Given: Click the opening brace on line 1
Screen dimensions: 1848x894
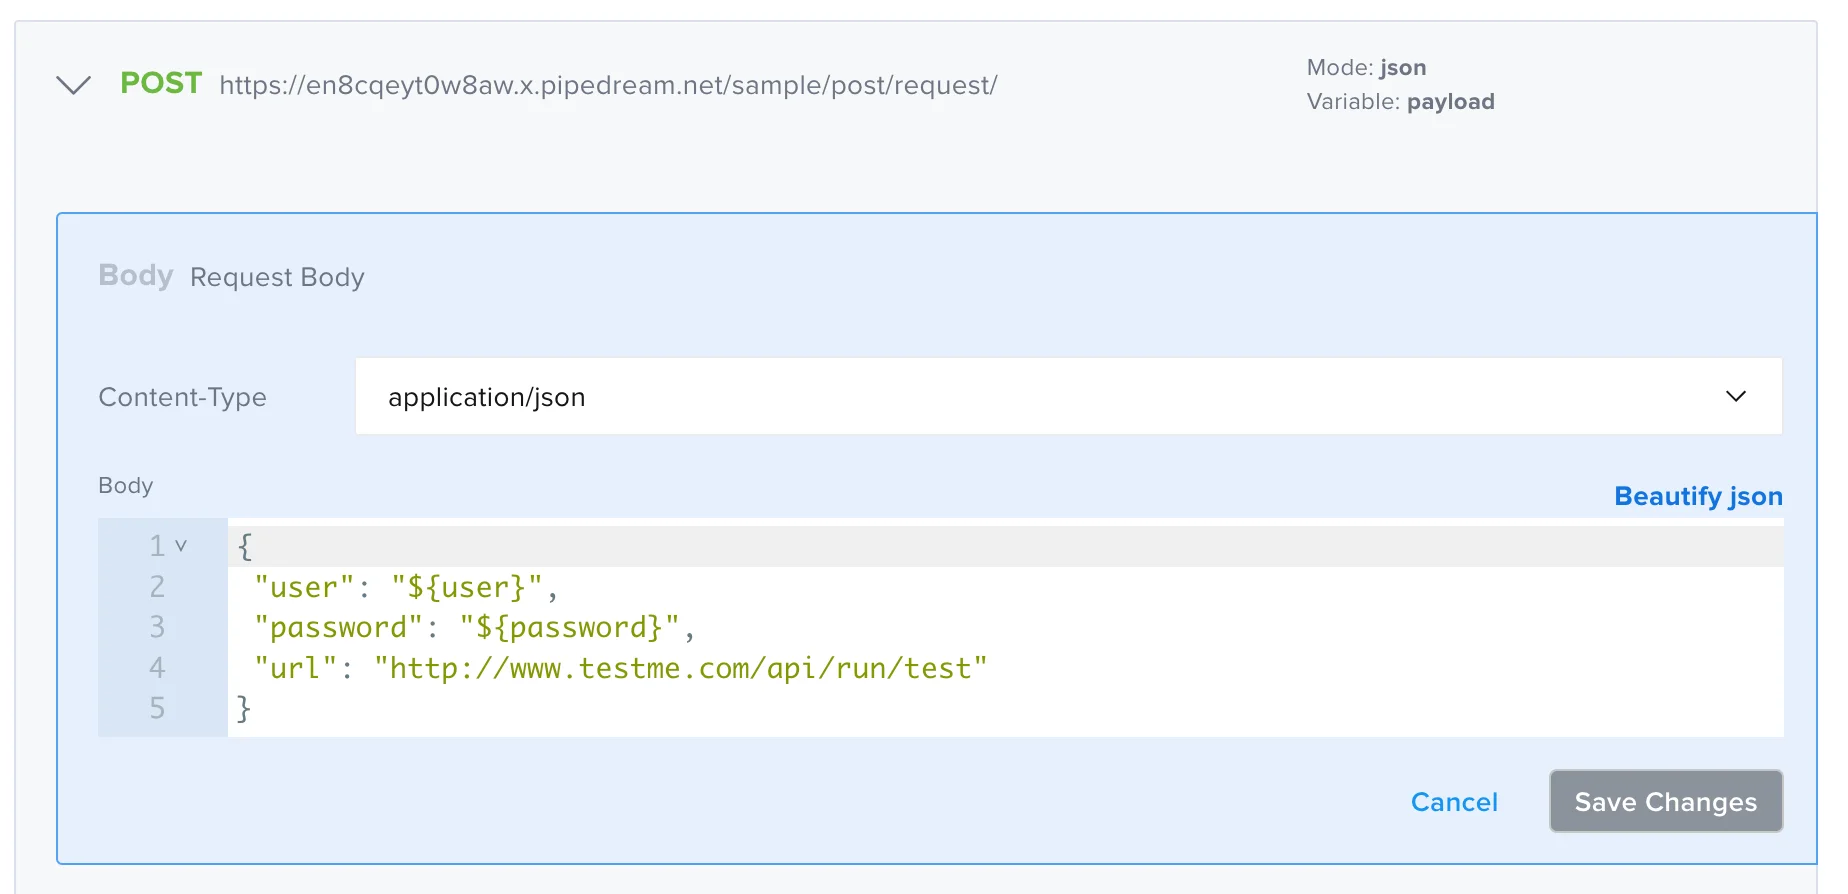Looking at the screenshot, I should [x=245, y=546].
